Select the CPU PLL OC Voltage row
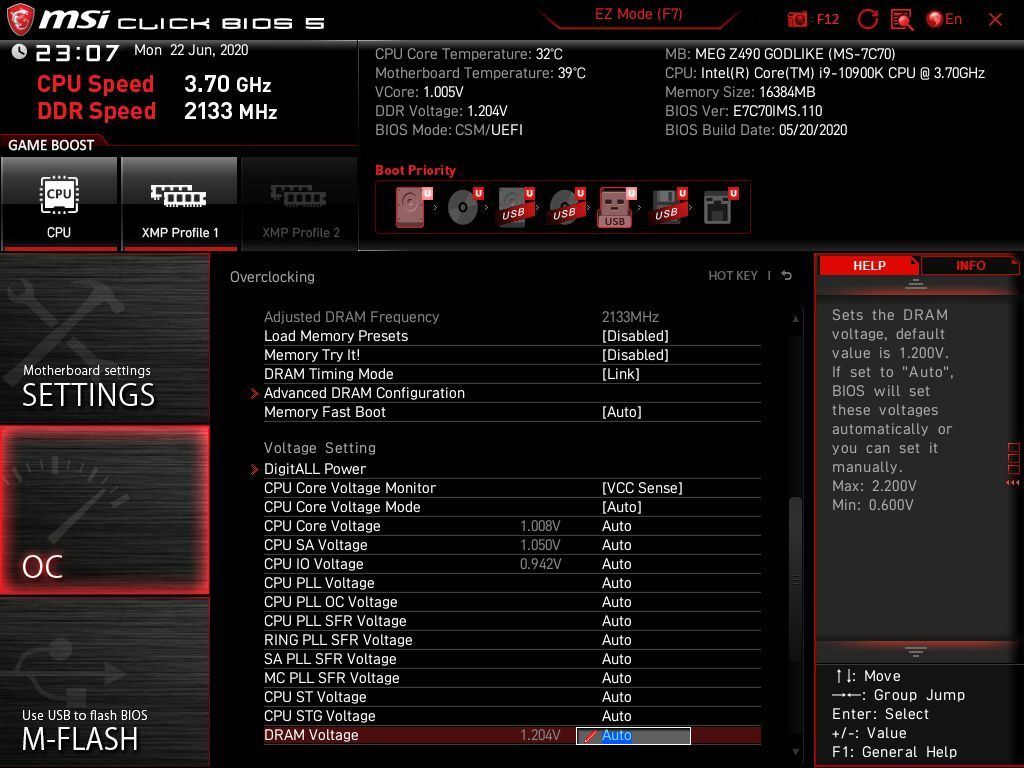This screenshot has height=768, width=1024. (x=512, y=601)
